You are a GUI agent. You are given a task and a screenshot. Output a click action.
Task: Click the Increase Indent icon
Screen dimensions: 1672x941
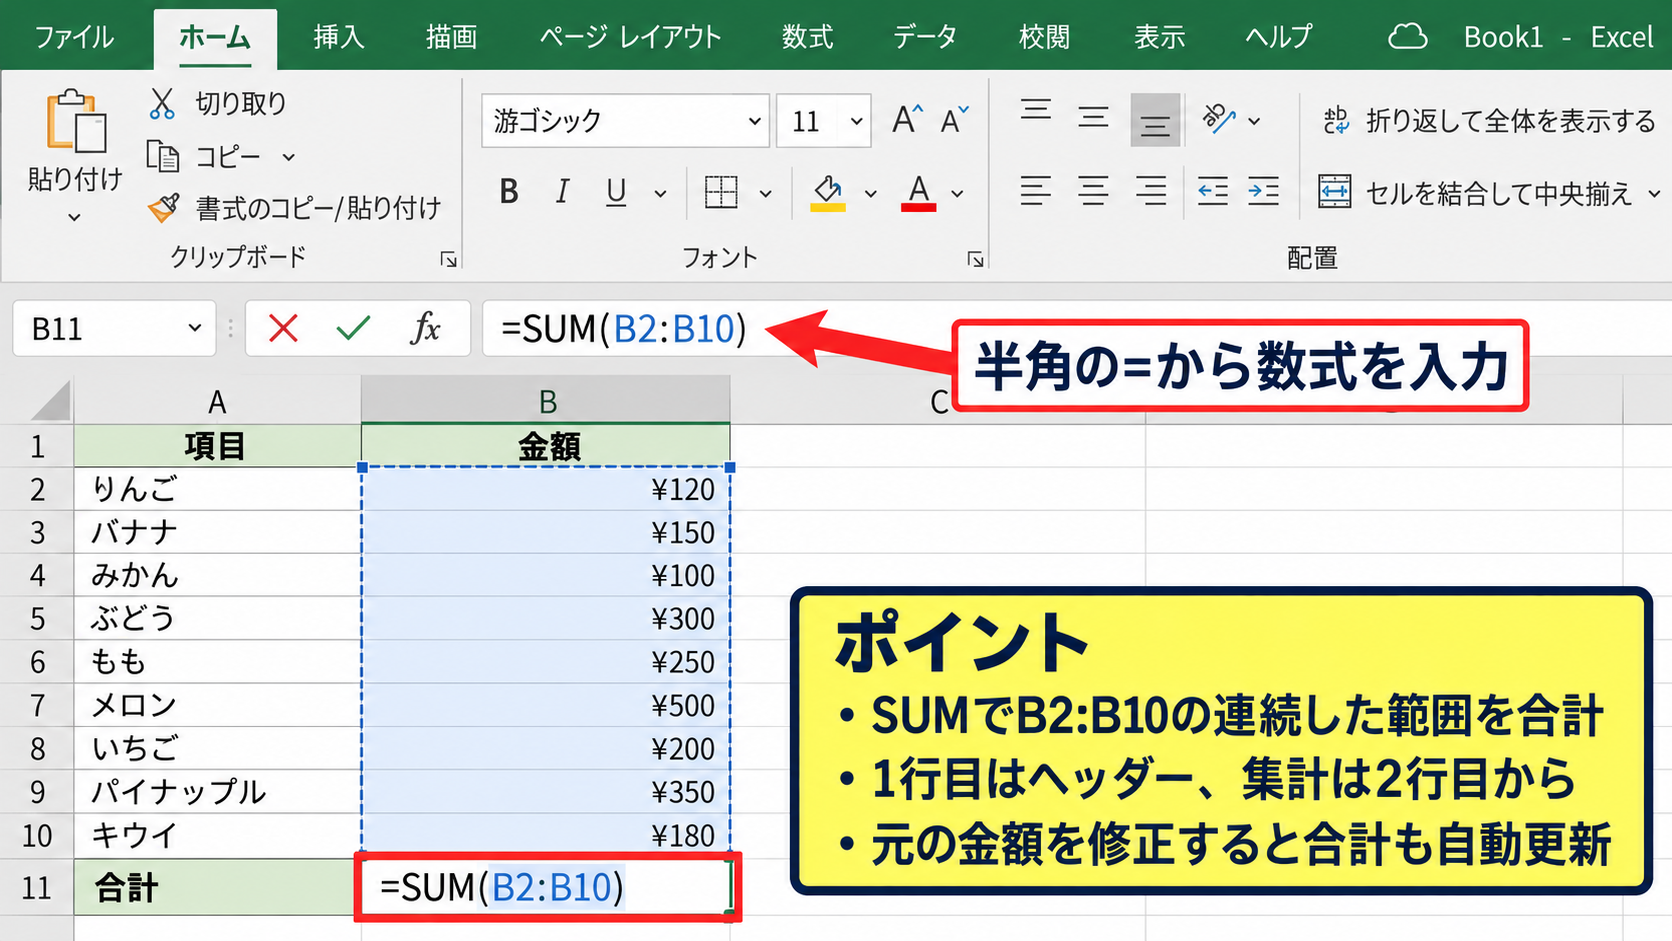(1263, 191)
